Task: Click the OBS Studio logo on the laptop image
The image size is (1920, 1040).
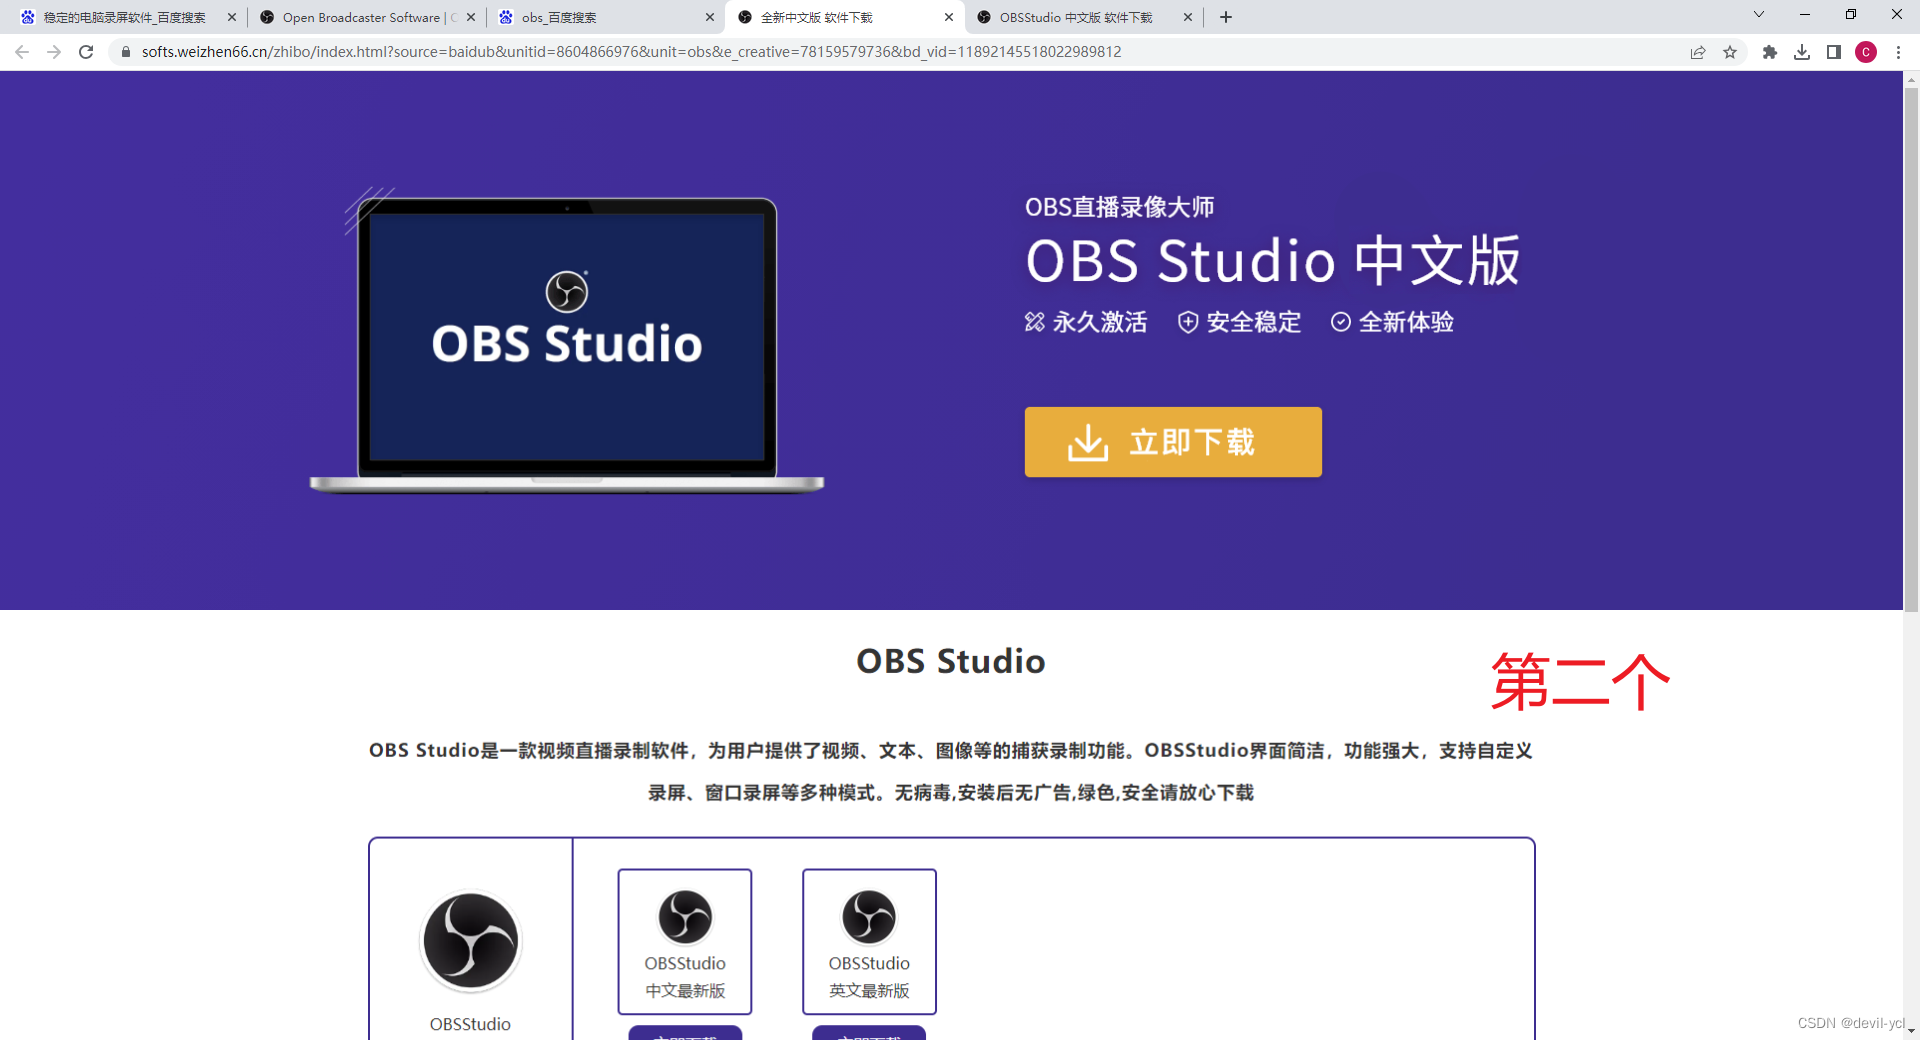Action: click(567, 293)
